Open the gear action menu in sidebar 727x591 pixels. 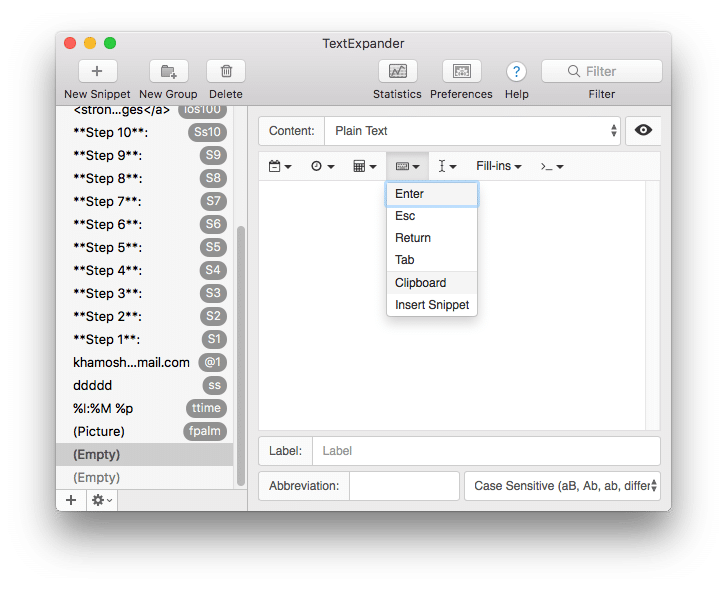102,499
